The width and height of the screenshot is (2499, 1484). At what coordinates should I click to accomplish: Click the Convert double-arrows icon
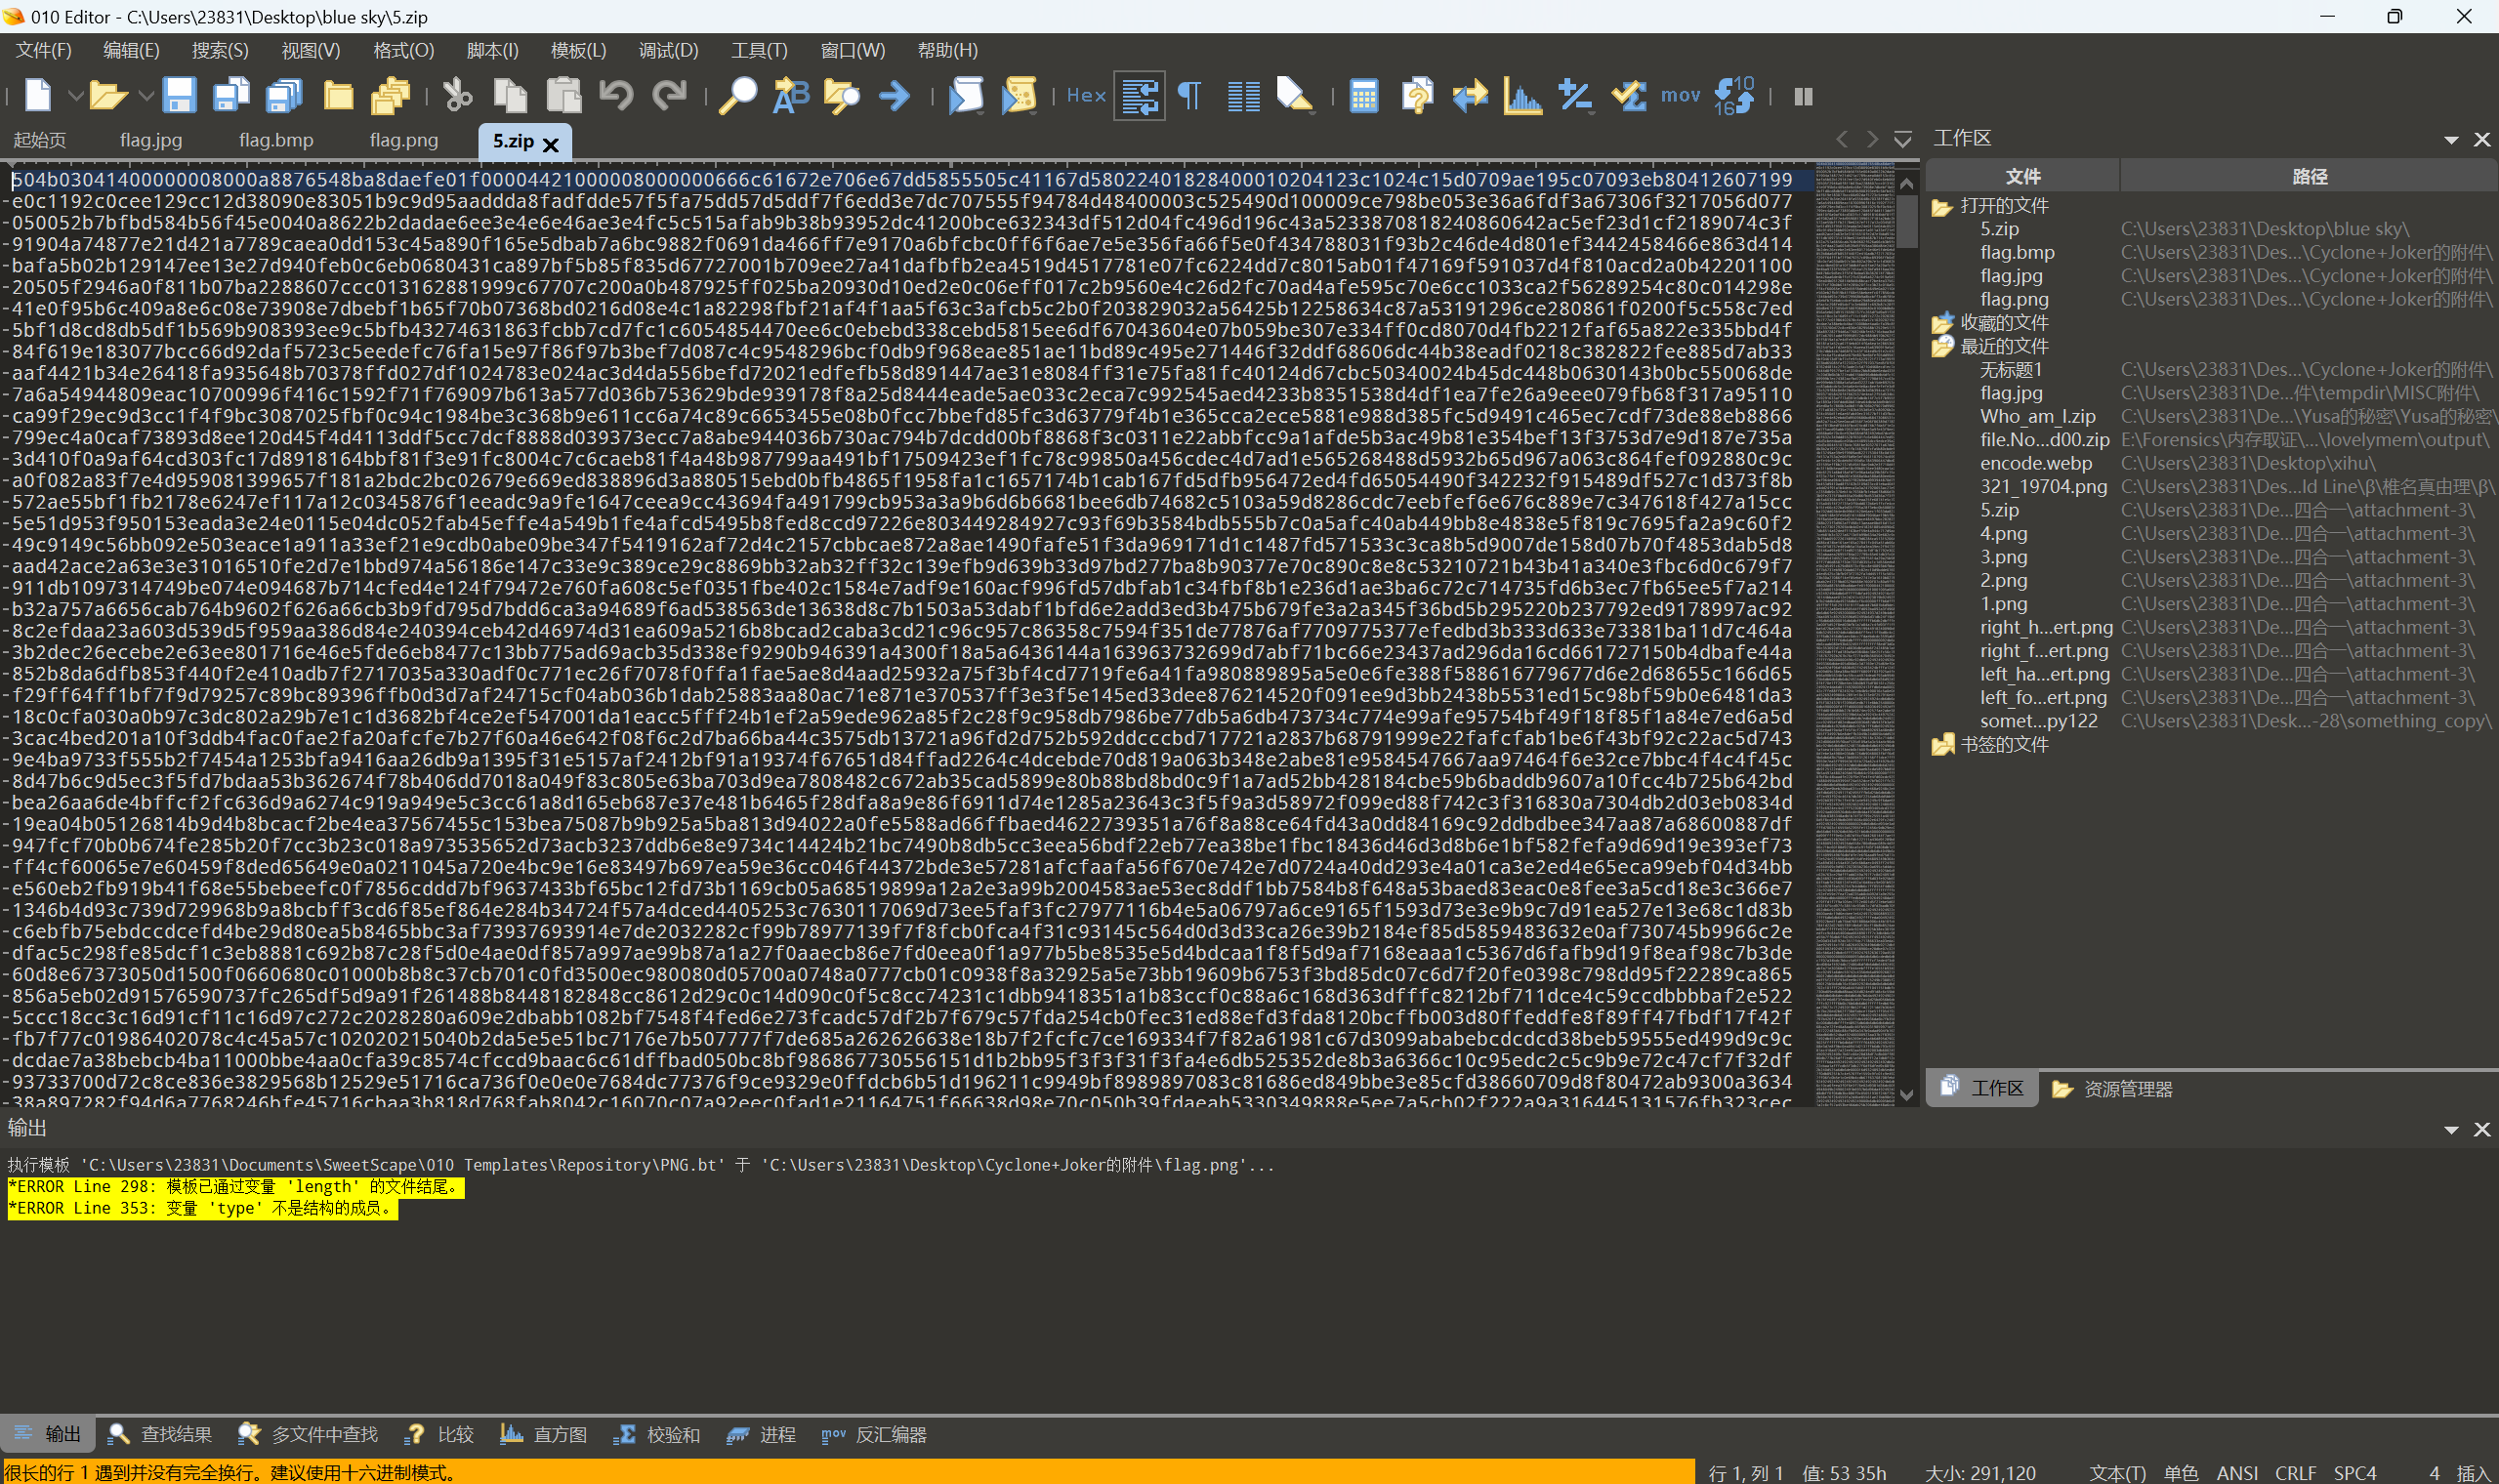tap(1470, 96)
